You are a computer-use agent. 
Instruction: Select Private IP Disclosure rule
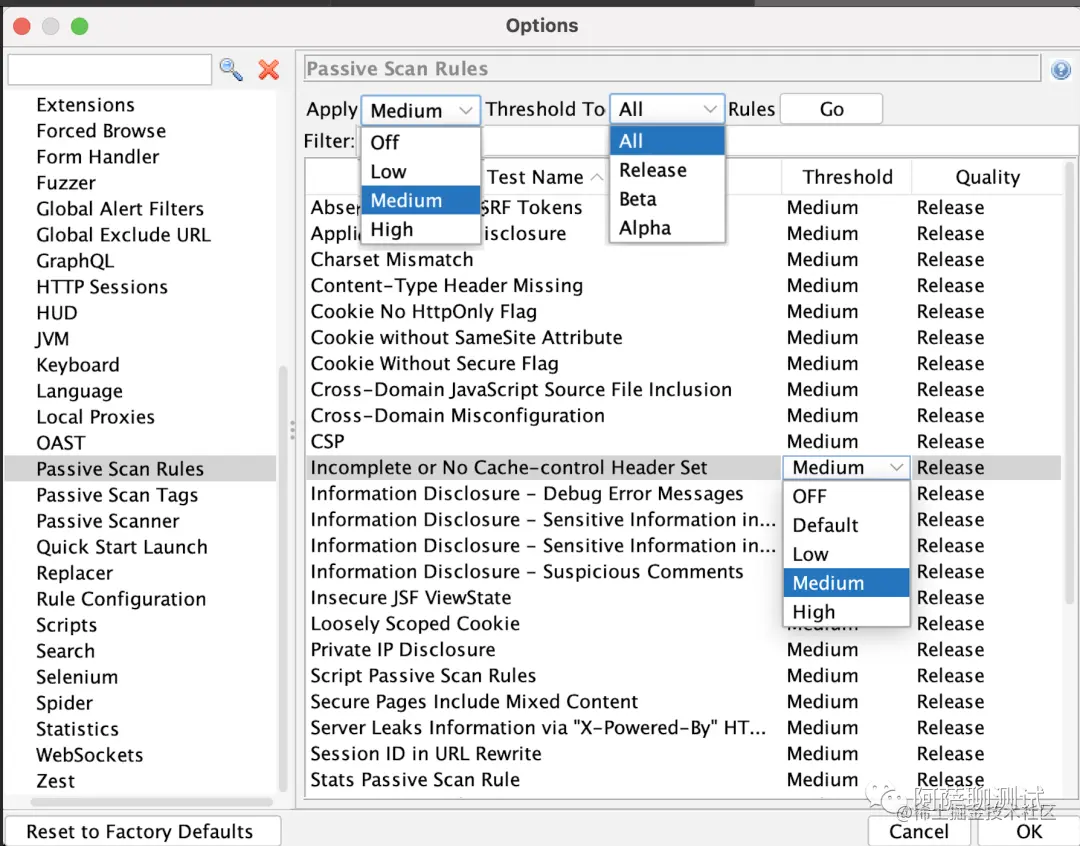tap(683, 650)
